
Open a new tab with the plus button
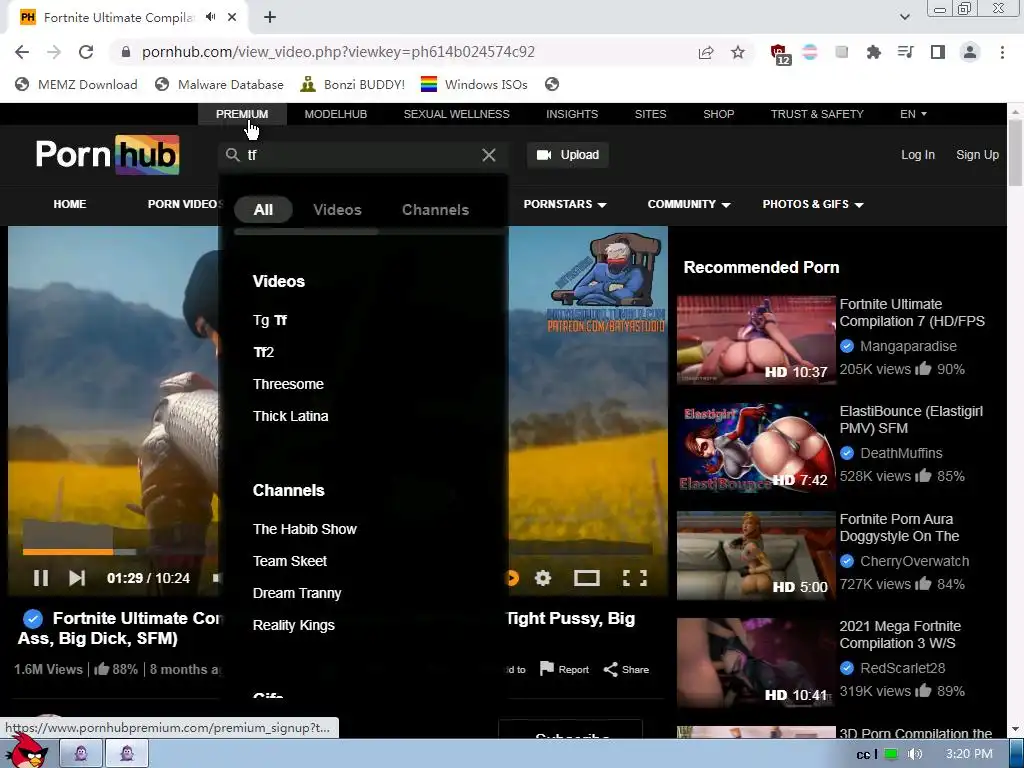tap(270, 18)
